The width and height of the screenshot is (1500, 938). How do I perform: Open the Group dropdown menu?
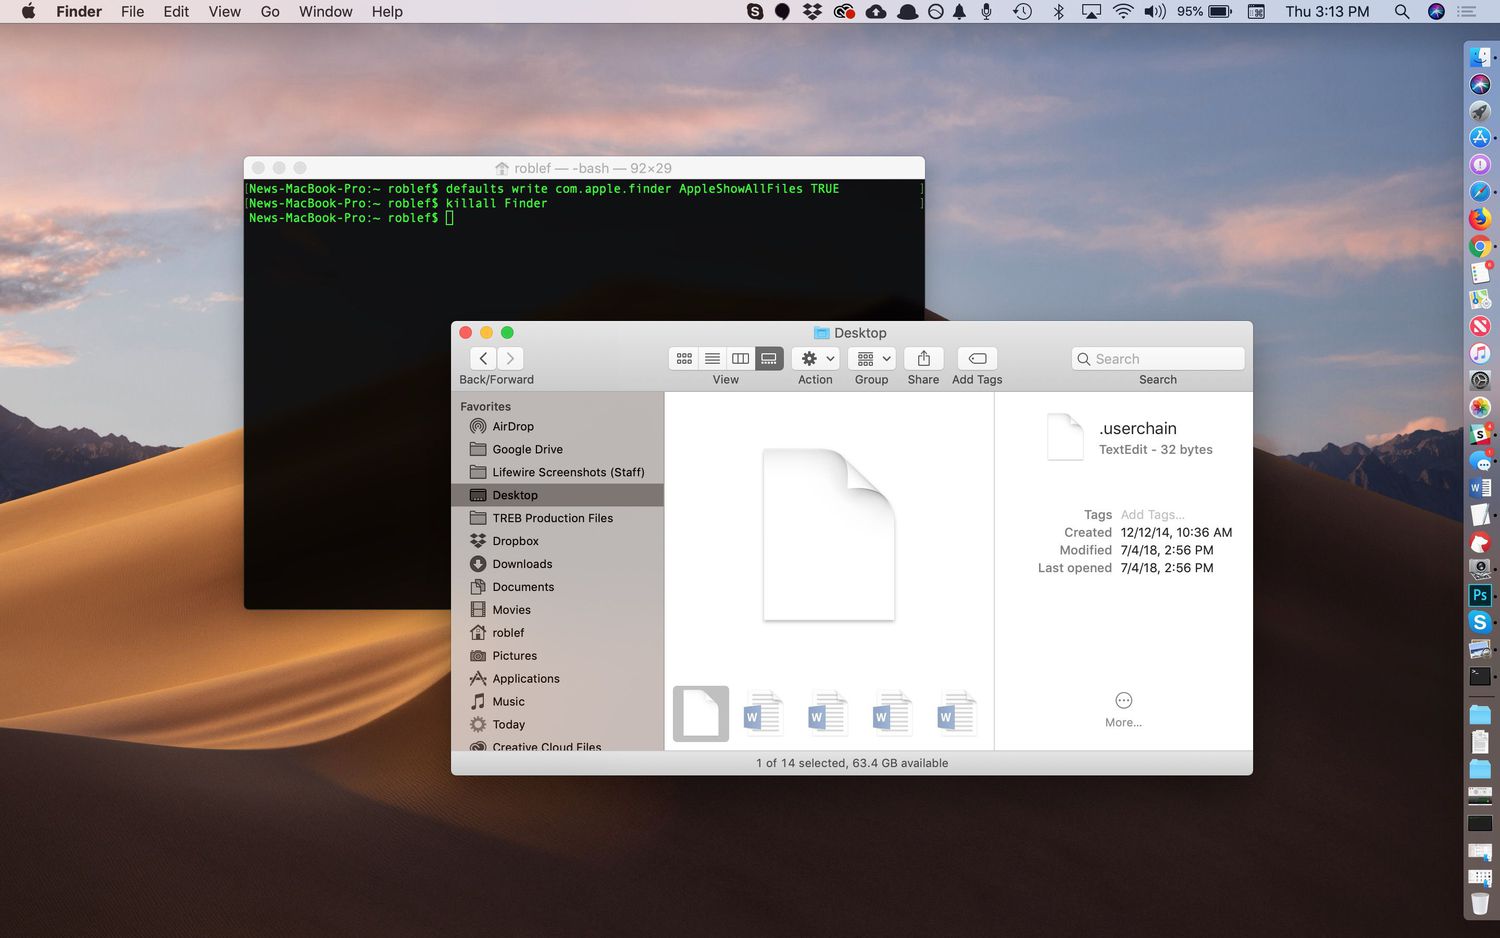click(871, 359)
